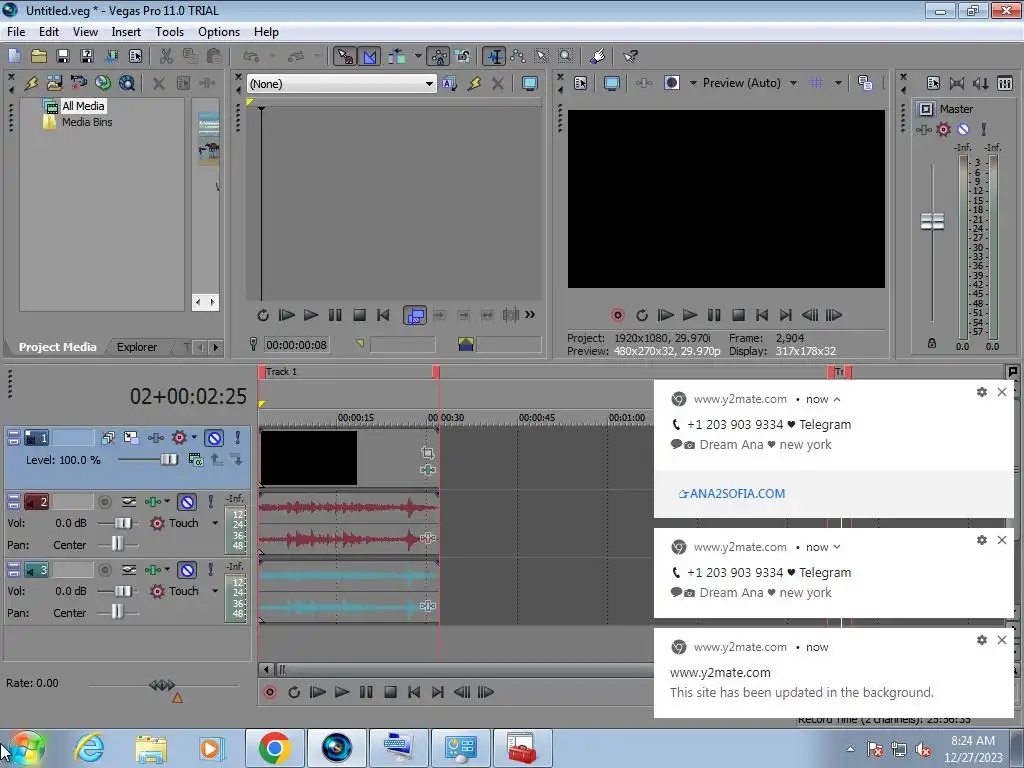
Task: Open the File menu
Action: pos(16,31)
